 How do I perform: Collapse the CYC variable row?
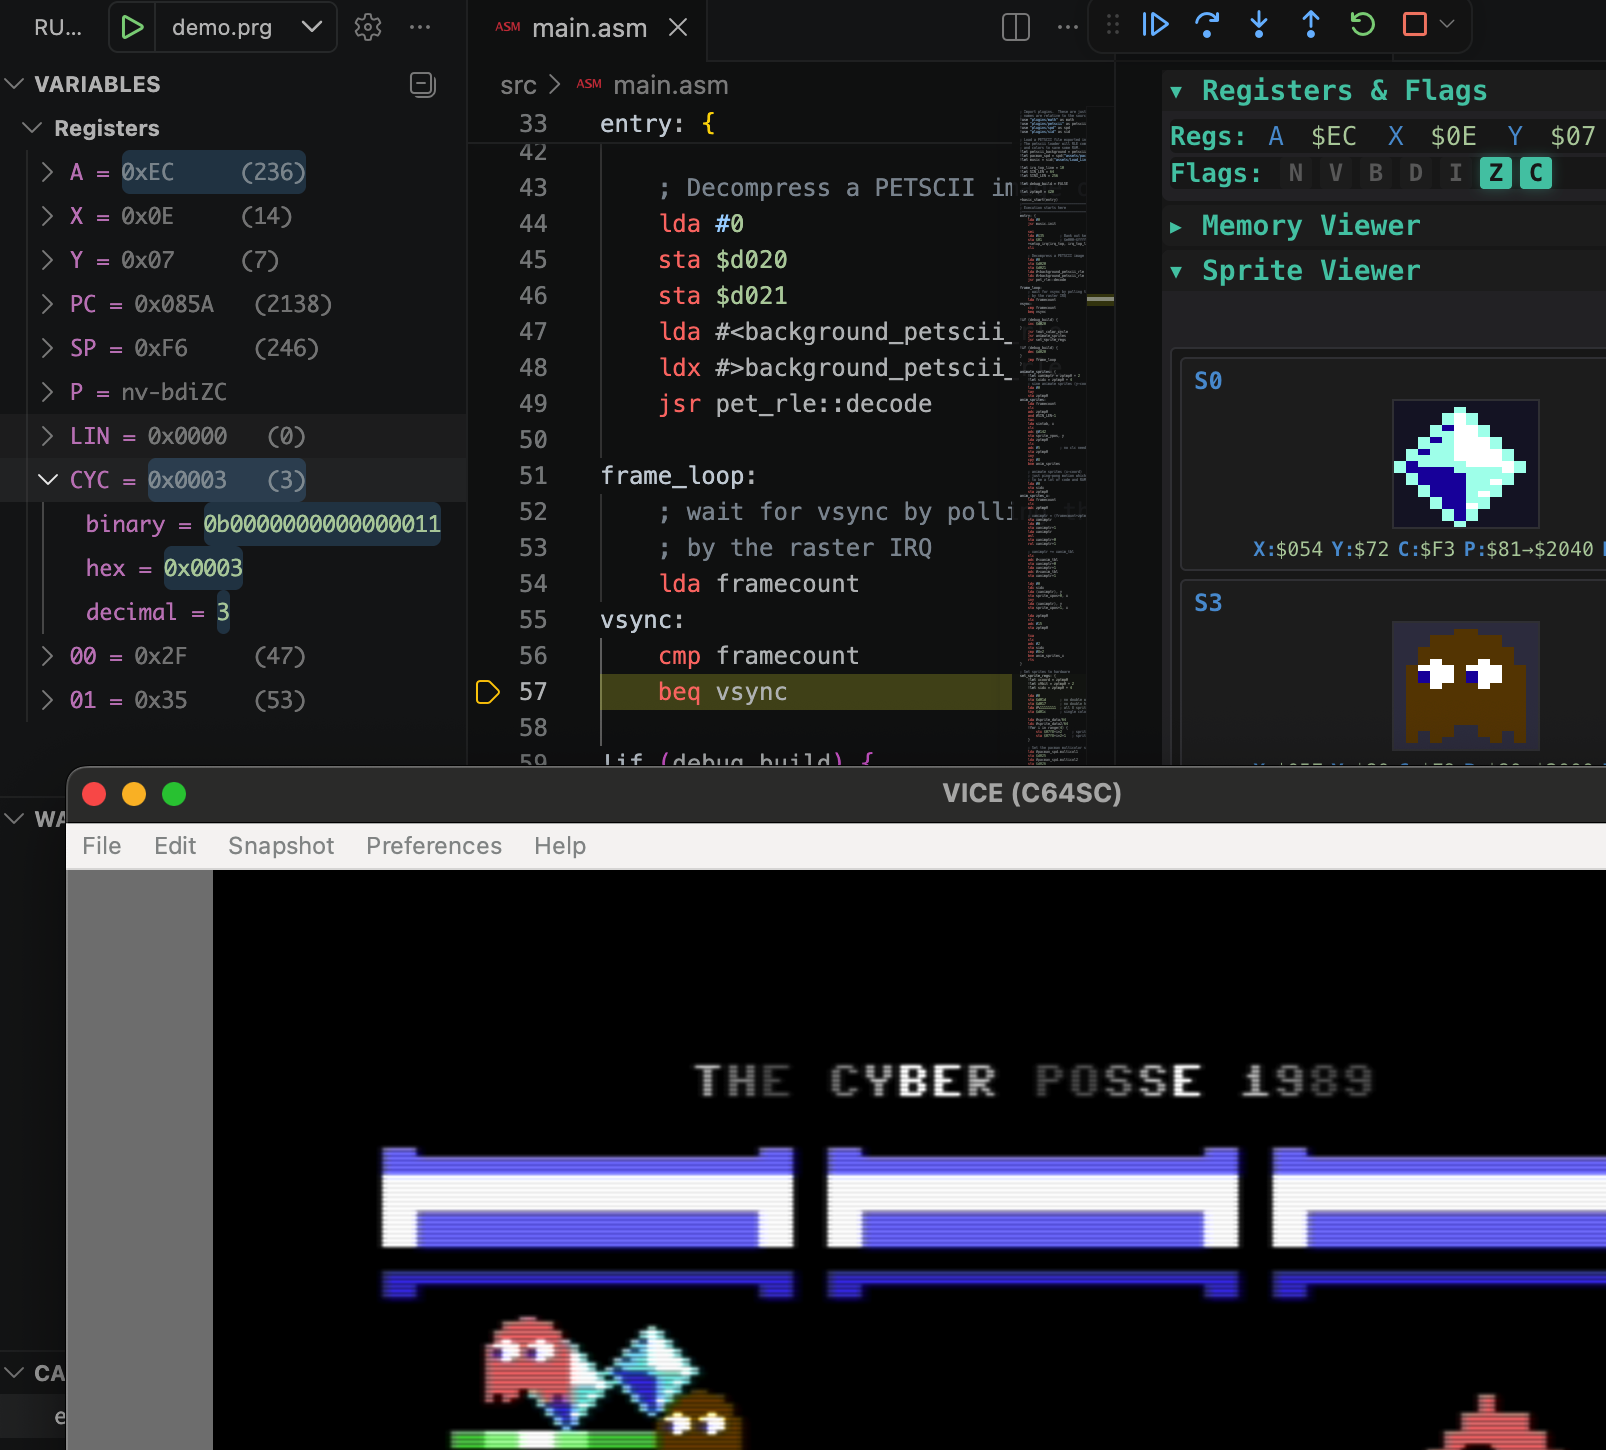47,480
